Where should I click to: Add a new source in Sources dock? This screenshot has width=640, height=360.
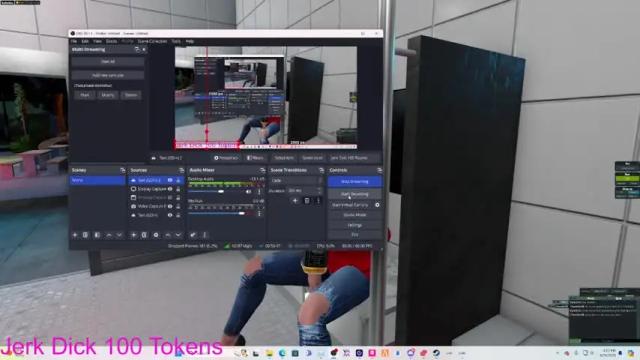pos(133,235)
